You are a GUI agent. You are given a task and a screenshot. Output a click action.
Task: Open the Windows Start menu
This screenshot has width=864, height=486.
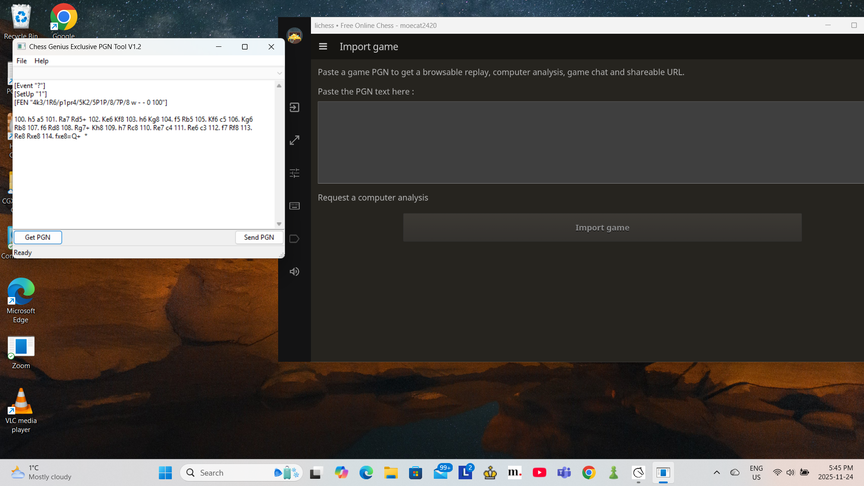[165, 473]
